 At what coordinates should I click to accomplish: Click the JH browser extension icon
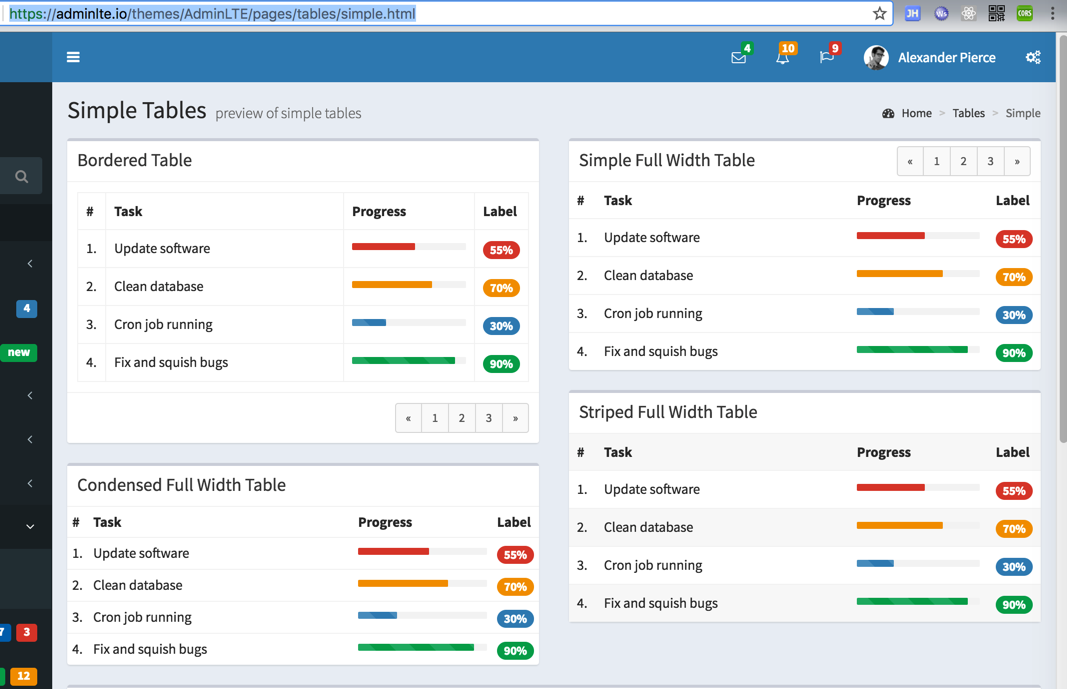pyautogui.click(x=913, y=14)
